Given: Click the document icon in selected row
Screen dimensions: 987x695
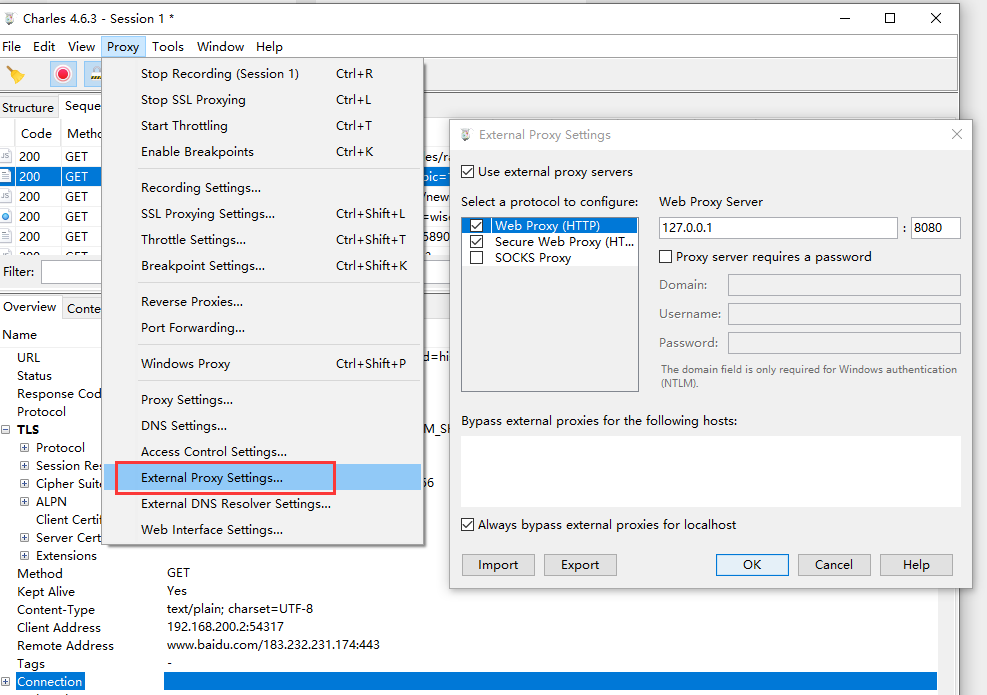Looking at the screenshot, I should [6, 177].
